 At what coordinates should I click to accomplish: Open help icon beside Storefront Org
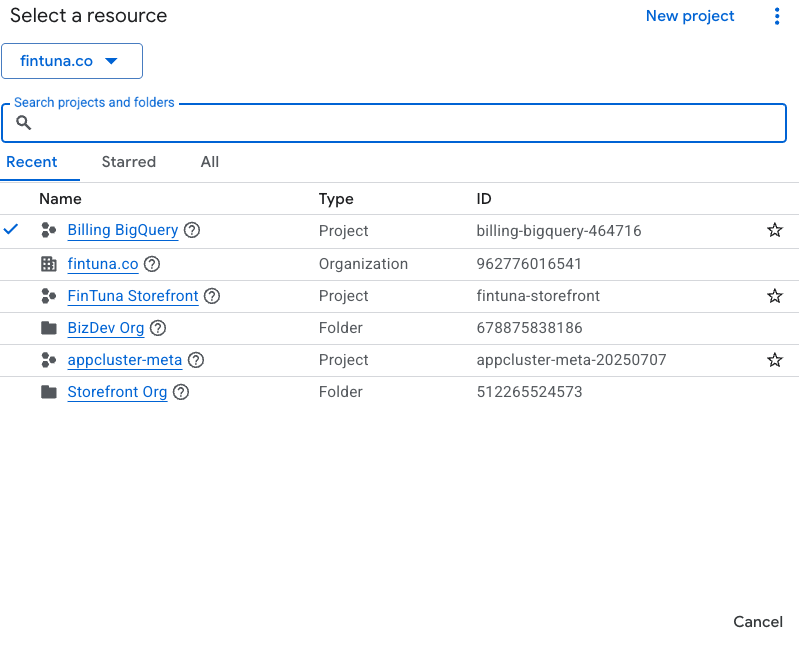tap(181, 392)
